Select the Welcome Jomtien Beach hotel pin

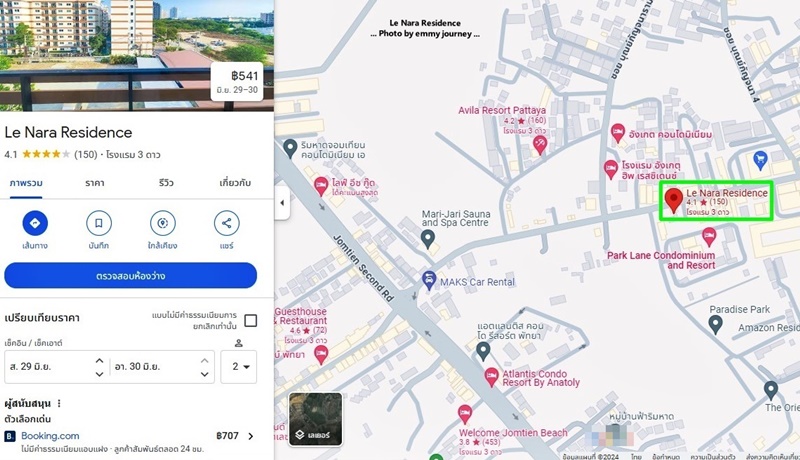(x=464, y=414)
